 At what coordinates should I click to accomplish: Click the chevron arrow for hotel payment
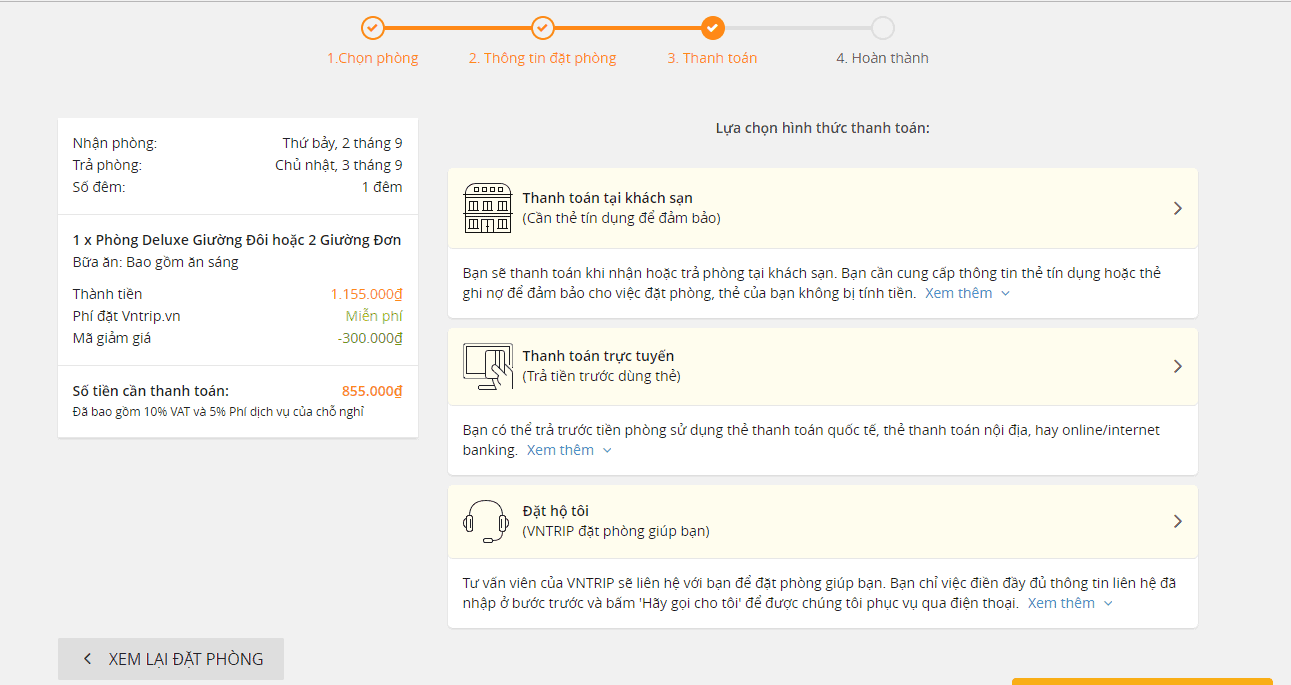1178,208
